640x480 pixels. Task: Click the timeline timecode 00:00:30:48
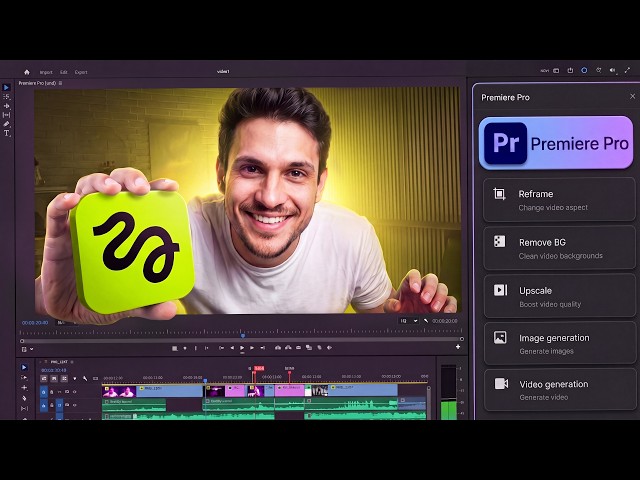[x=53, y=370]
